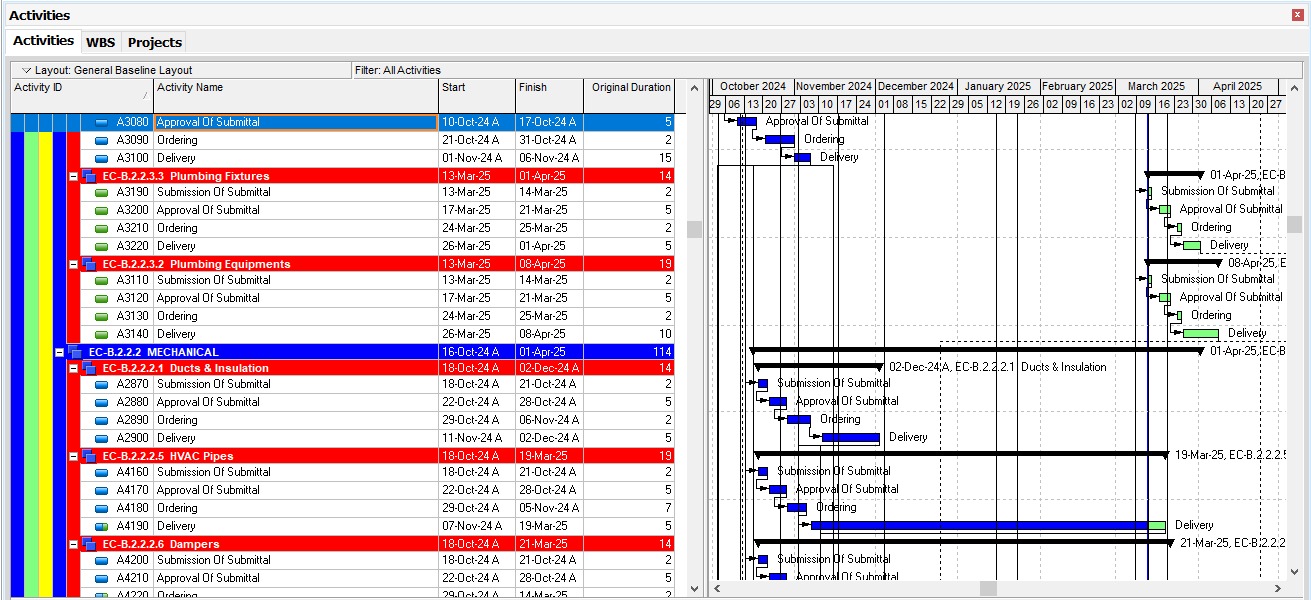Viewport: 1311px width, 600px height.
Task: Select the green activity icon for A3200
Action: [101, 210]
